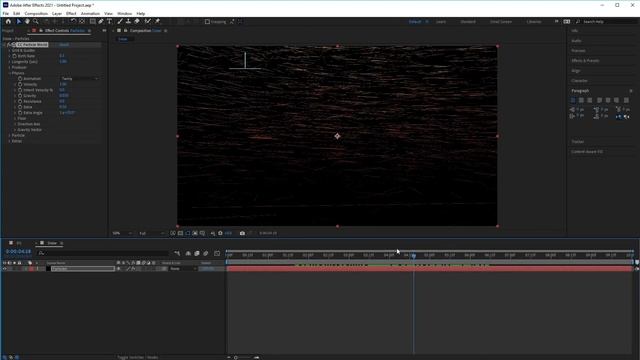The width and height of the screenshot is (640, 360).
Task: Take a snapshot with the camera icon
Action: [242, 233]
